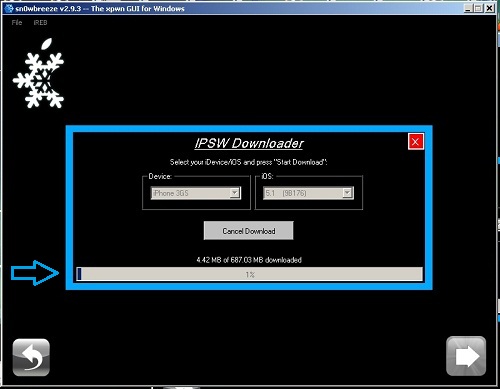Open the File menu
Viewport: 500px width, 389px height.
point(17,23)
